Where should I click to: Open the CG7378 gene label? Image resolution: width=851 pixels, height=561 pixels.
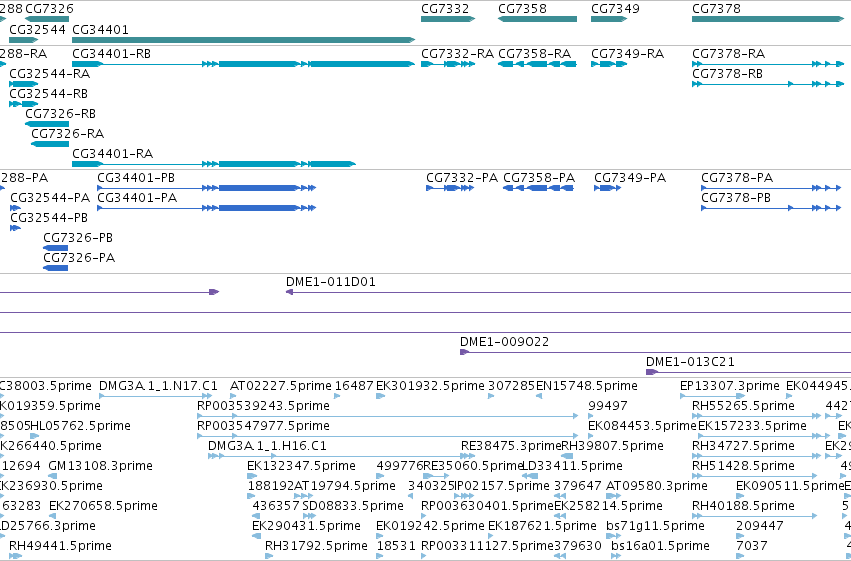click(716, 9)
